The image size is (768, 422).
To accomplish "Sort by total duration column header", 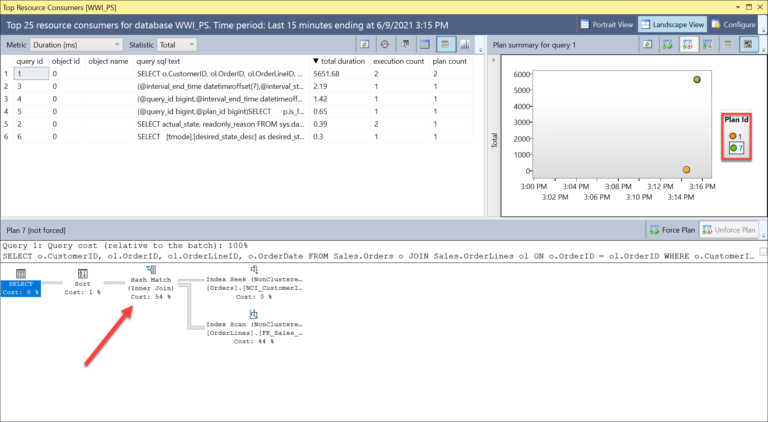I will [x=341, y=61].
